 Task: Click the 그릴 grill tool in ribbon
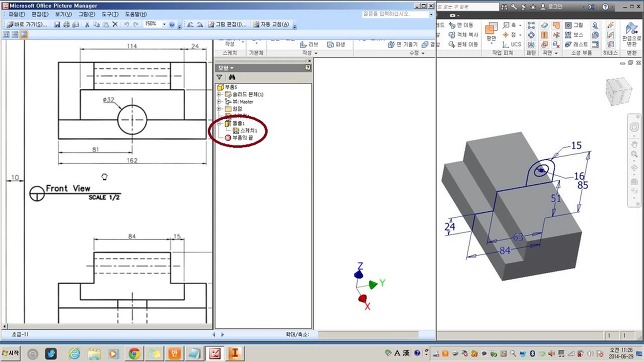574,25
